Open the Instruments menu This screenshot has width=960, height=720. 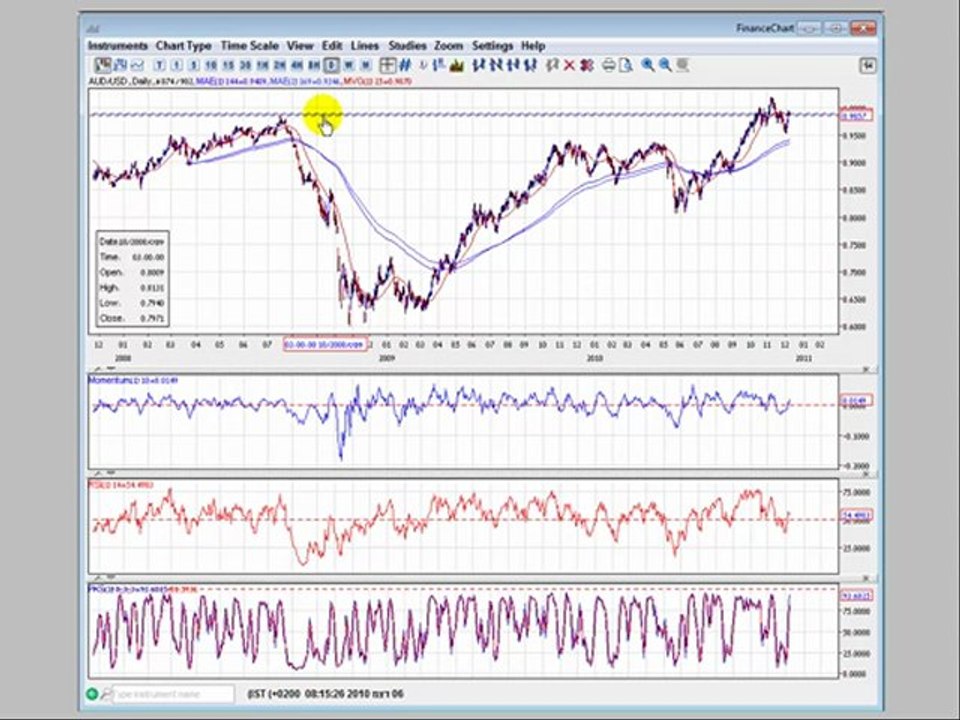(x=118, y=46)
